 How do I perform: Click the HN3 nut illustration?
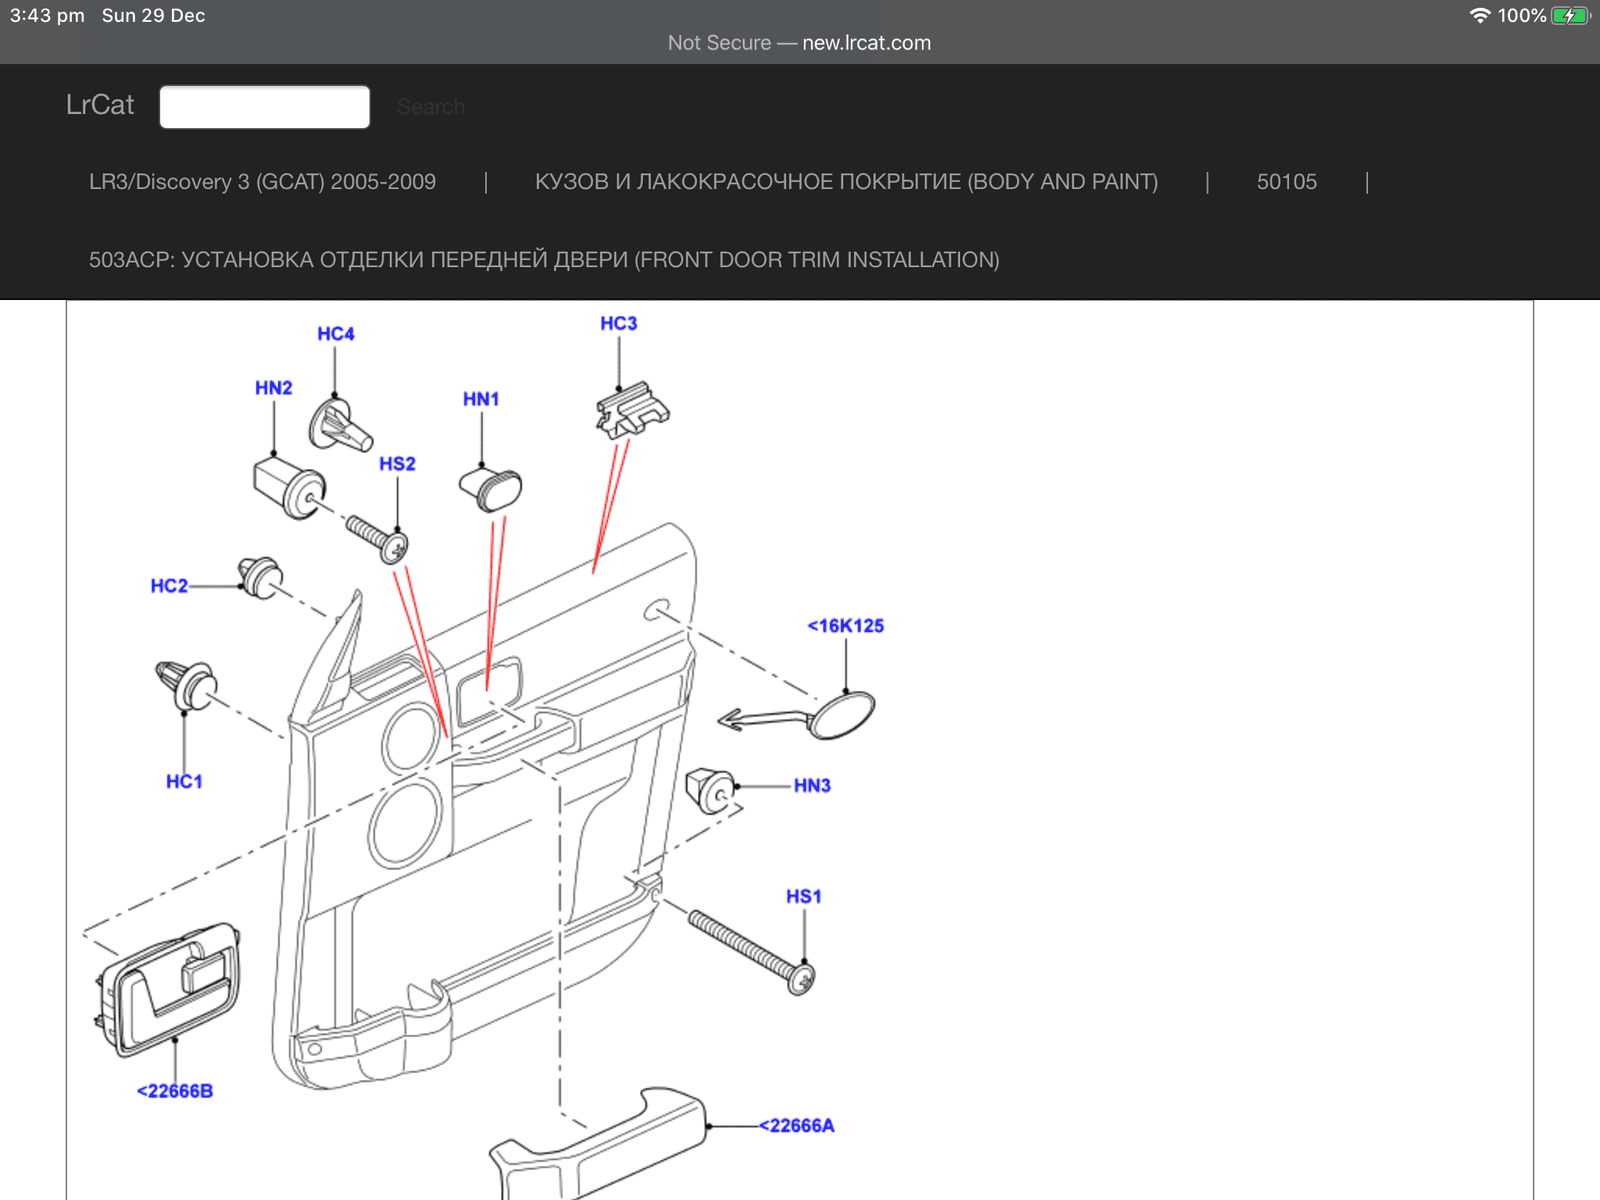[x=711, y=791]
